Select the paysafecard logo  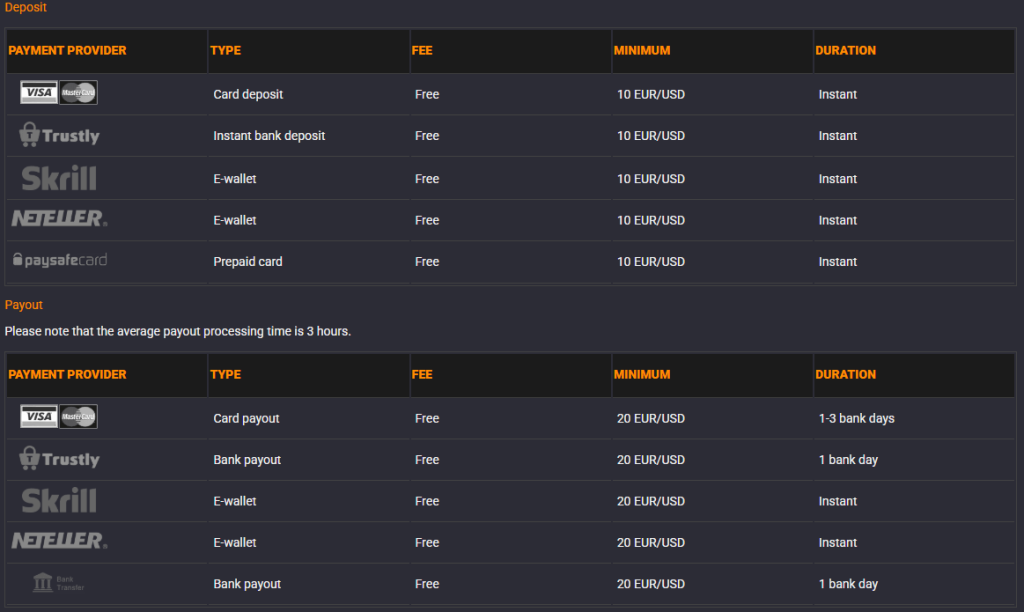pos(59,261)
